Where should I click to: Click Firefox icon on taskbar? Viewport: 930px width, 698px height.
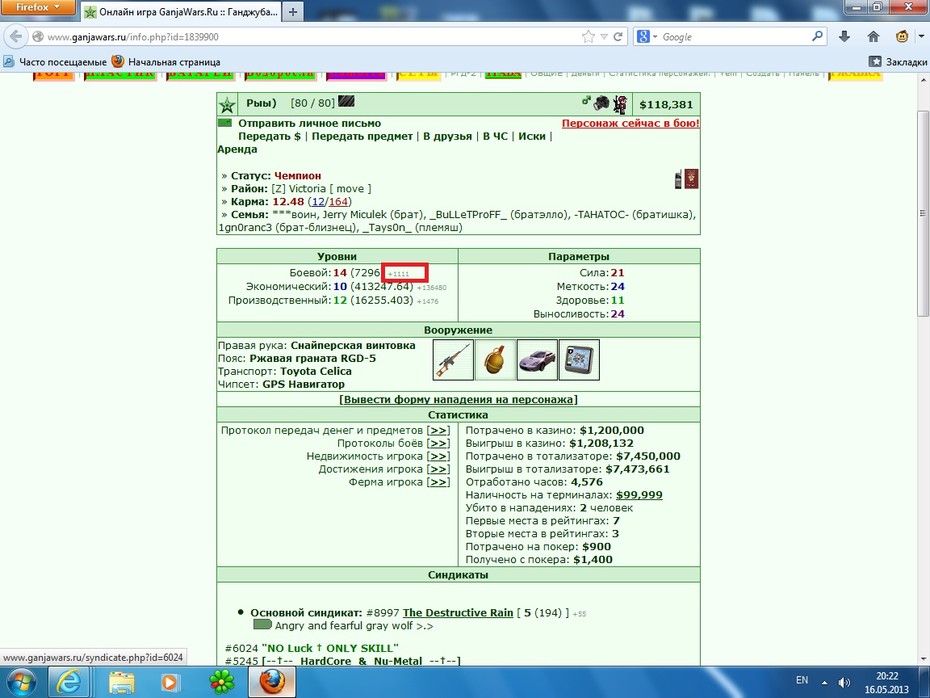click(x=272, y=682)
